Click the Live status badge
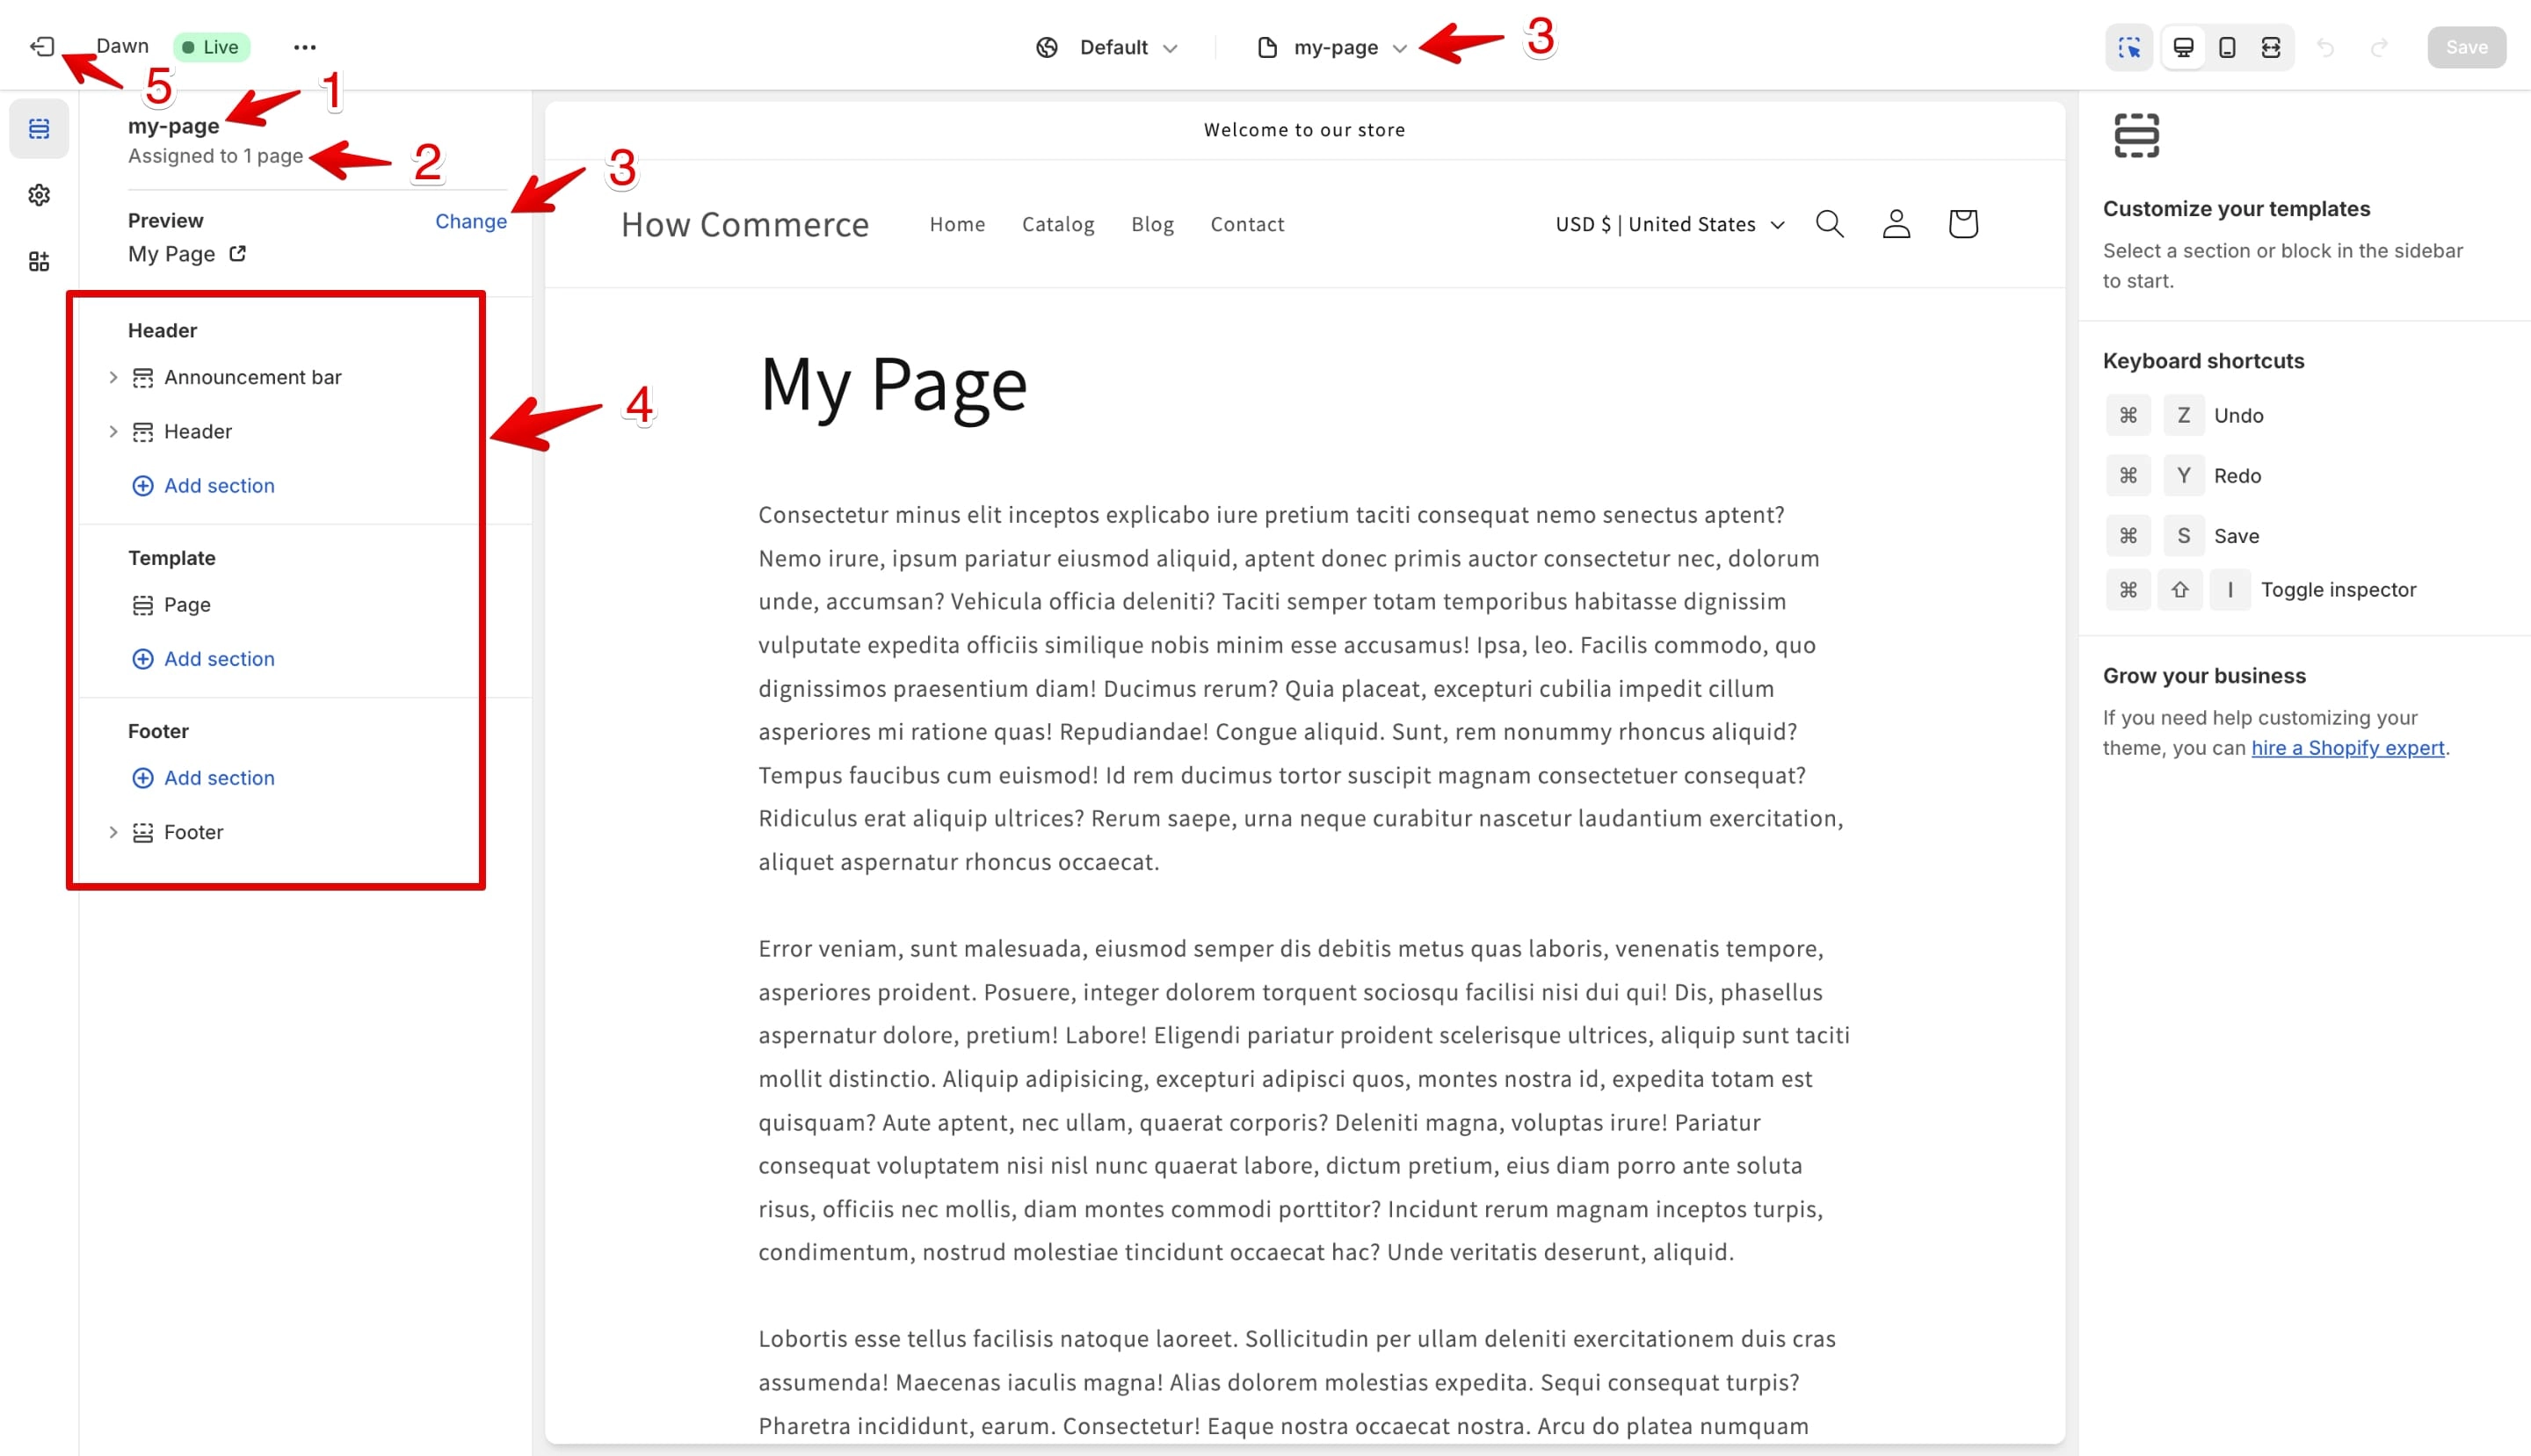This screenshot has height=1456, width=2531. point(211,47)
